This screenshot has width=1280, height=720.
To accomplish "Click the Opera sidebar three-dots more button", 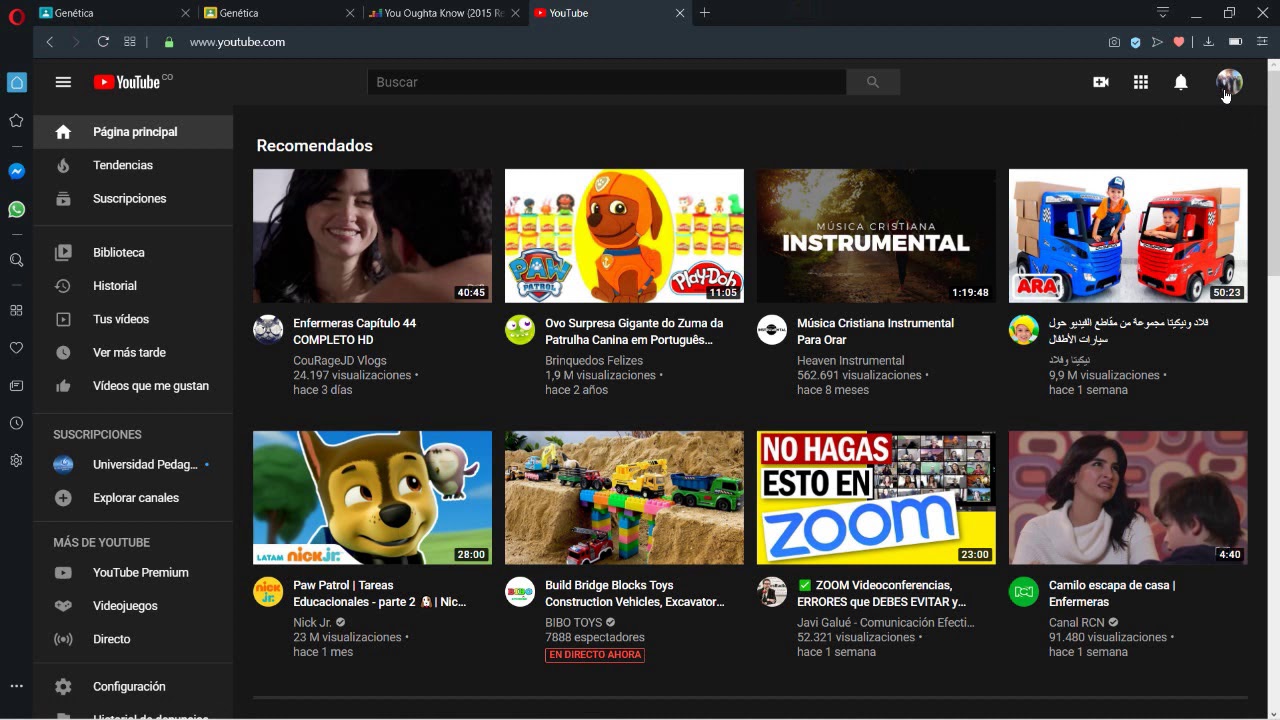I will [16, 686].
